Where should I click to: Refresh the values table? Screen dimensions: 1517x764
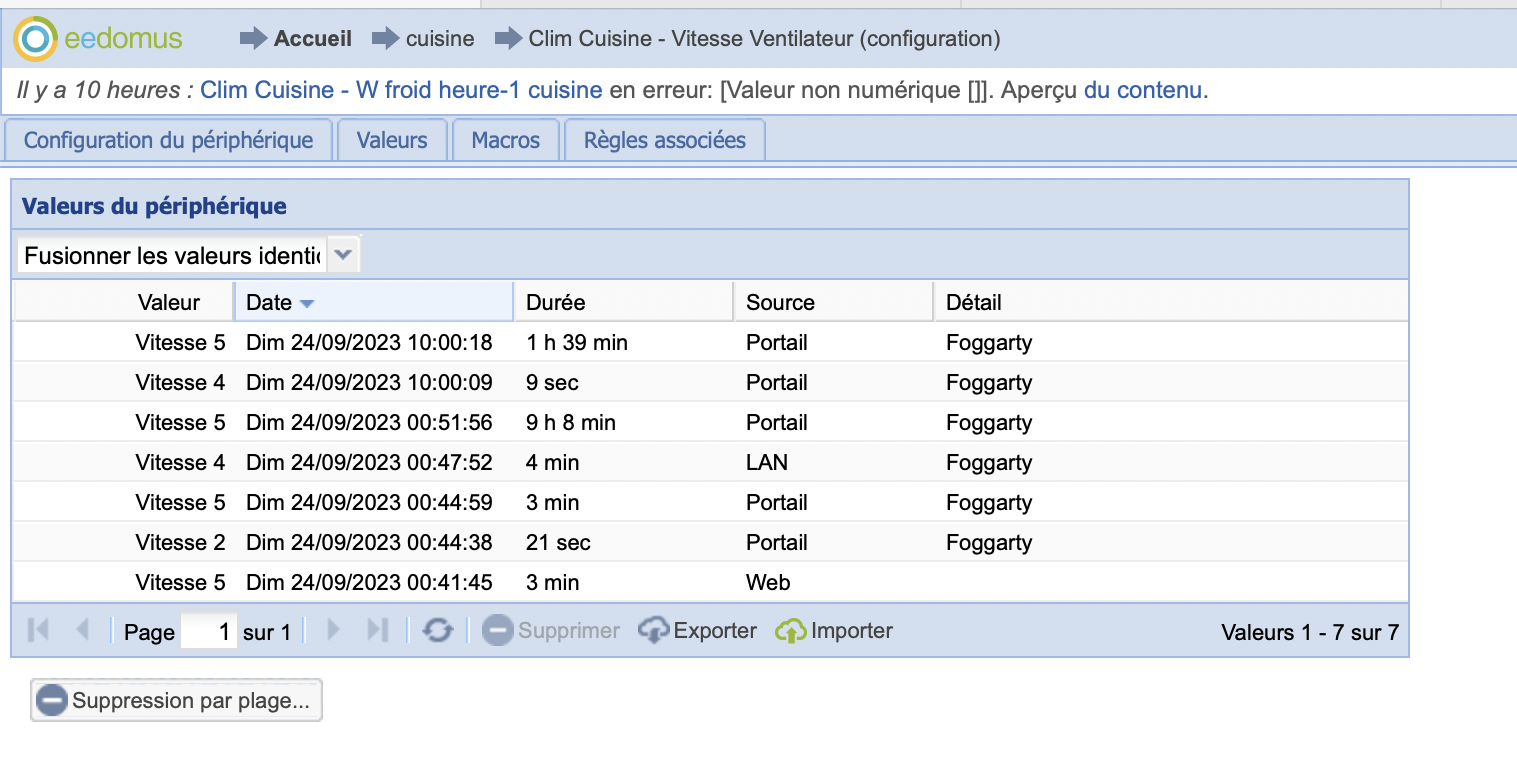tap(437, 630)
